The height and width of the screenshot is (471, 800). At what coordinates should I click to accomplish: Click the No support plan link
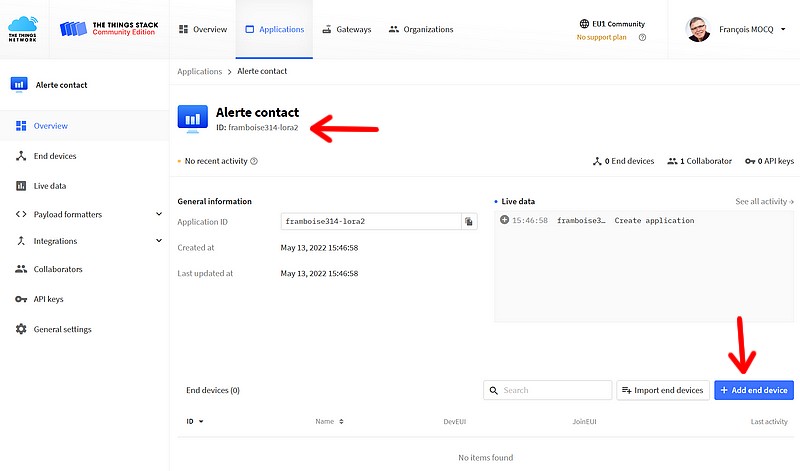[x=601, y=37]
